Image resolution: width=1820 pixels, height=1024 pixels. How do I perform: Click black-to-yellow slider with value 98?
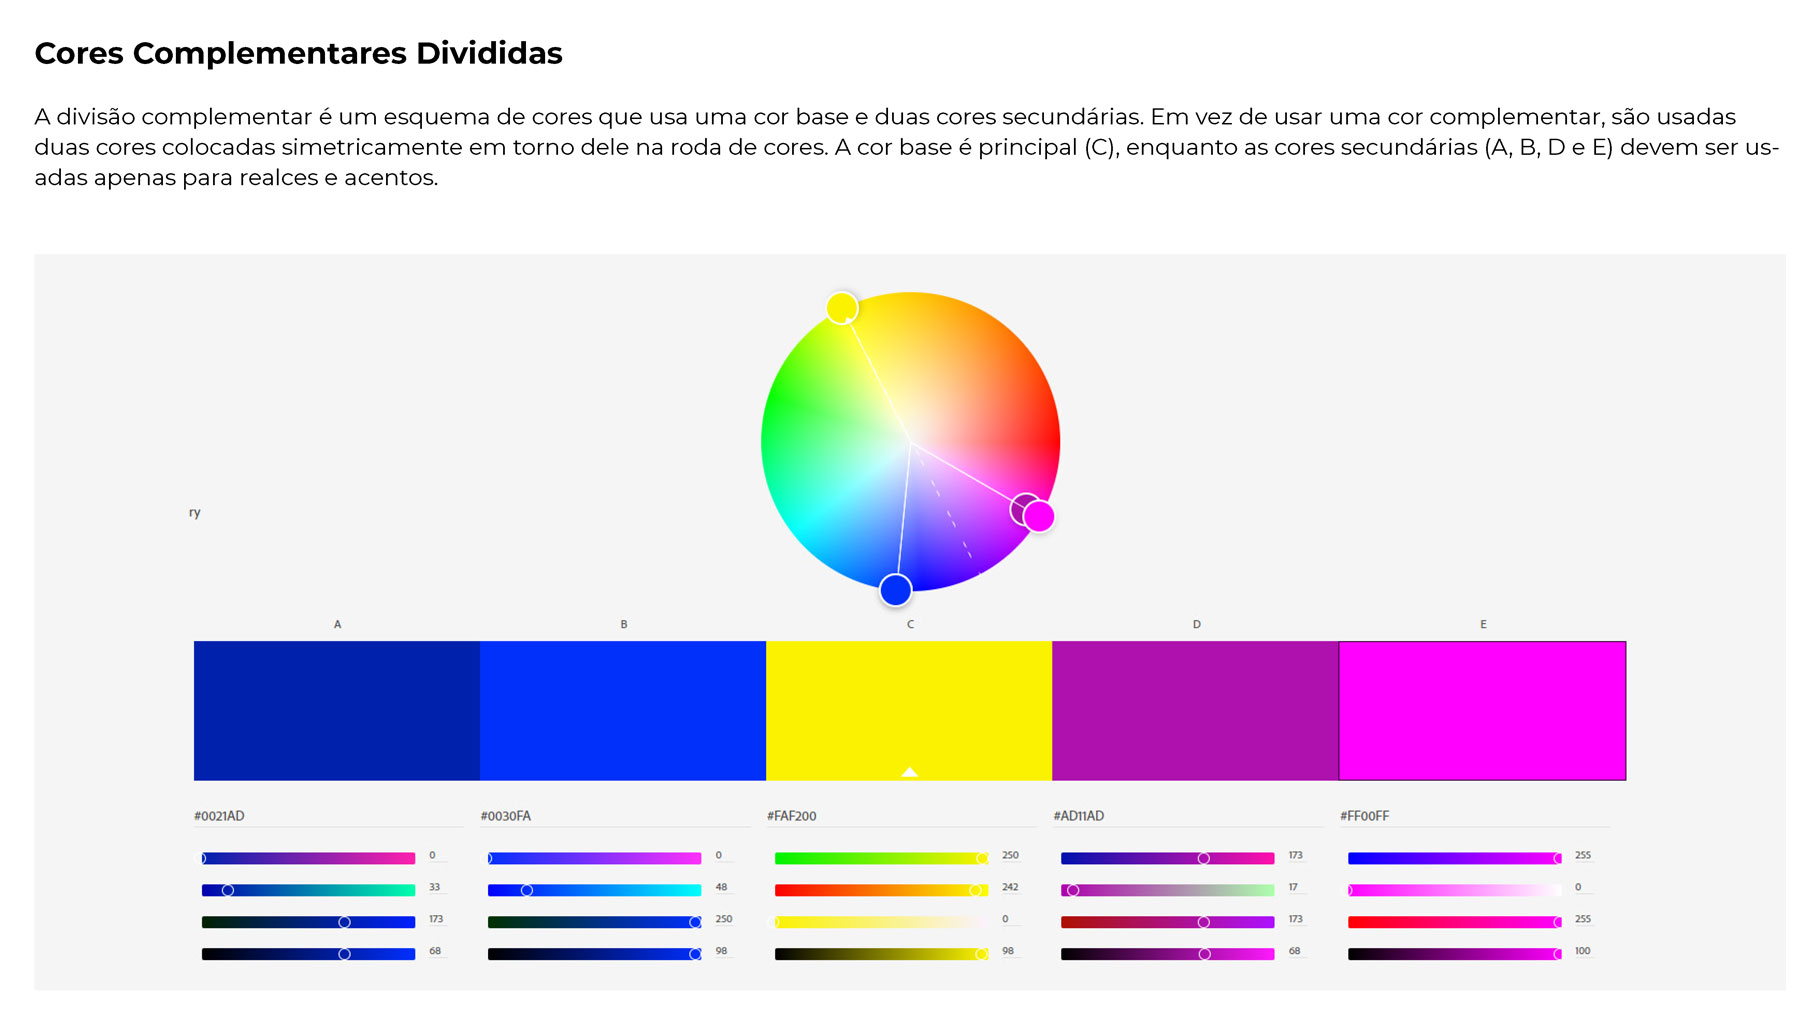click(x=881, y=954)
